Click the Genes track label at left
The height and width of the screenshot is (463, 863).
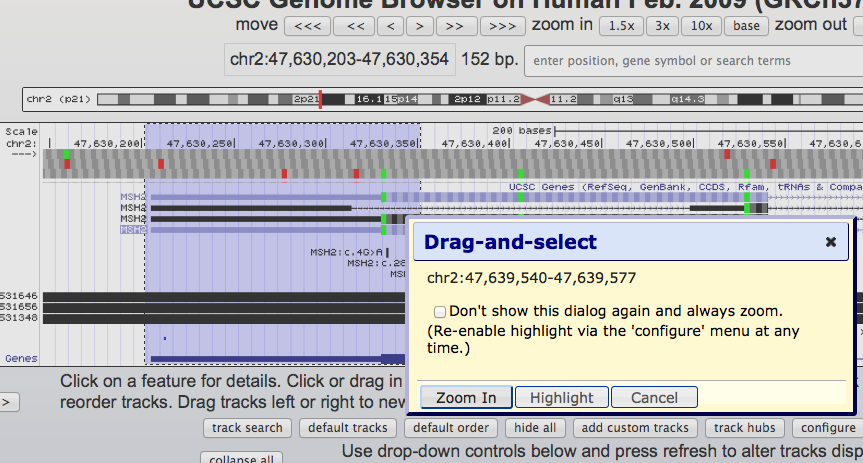(21, 358)
